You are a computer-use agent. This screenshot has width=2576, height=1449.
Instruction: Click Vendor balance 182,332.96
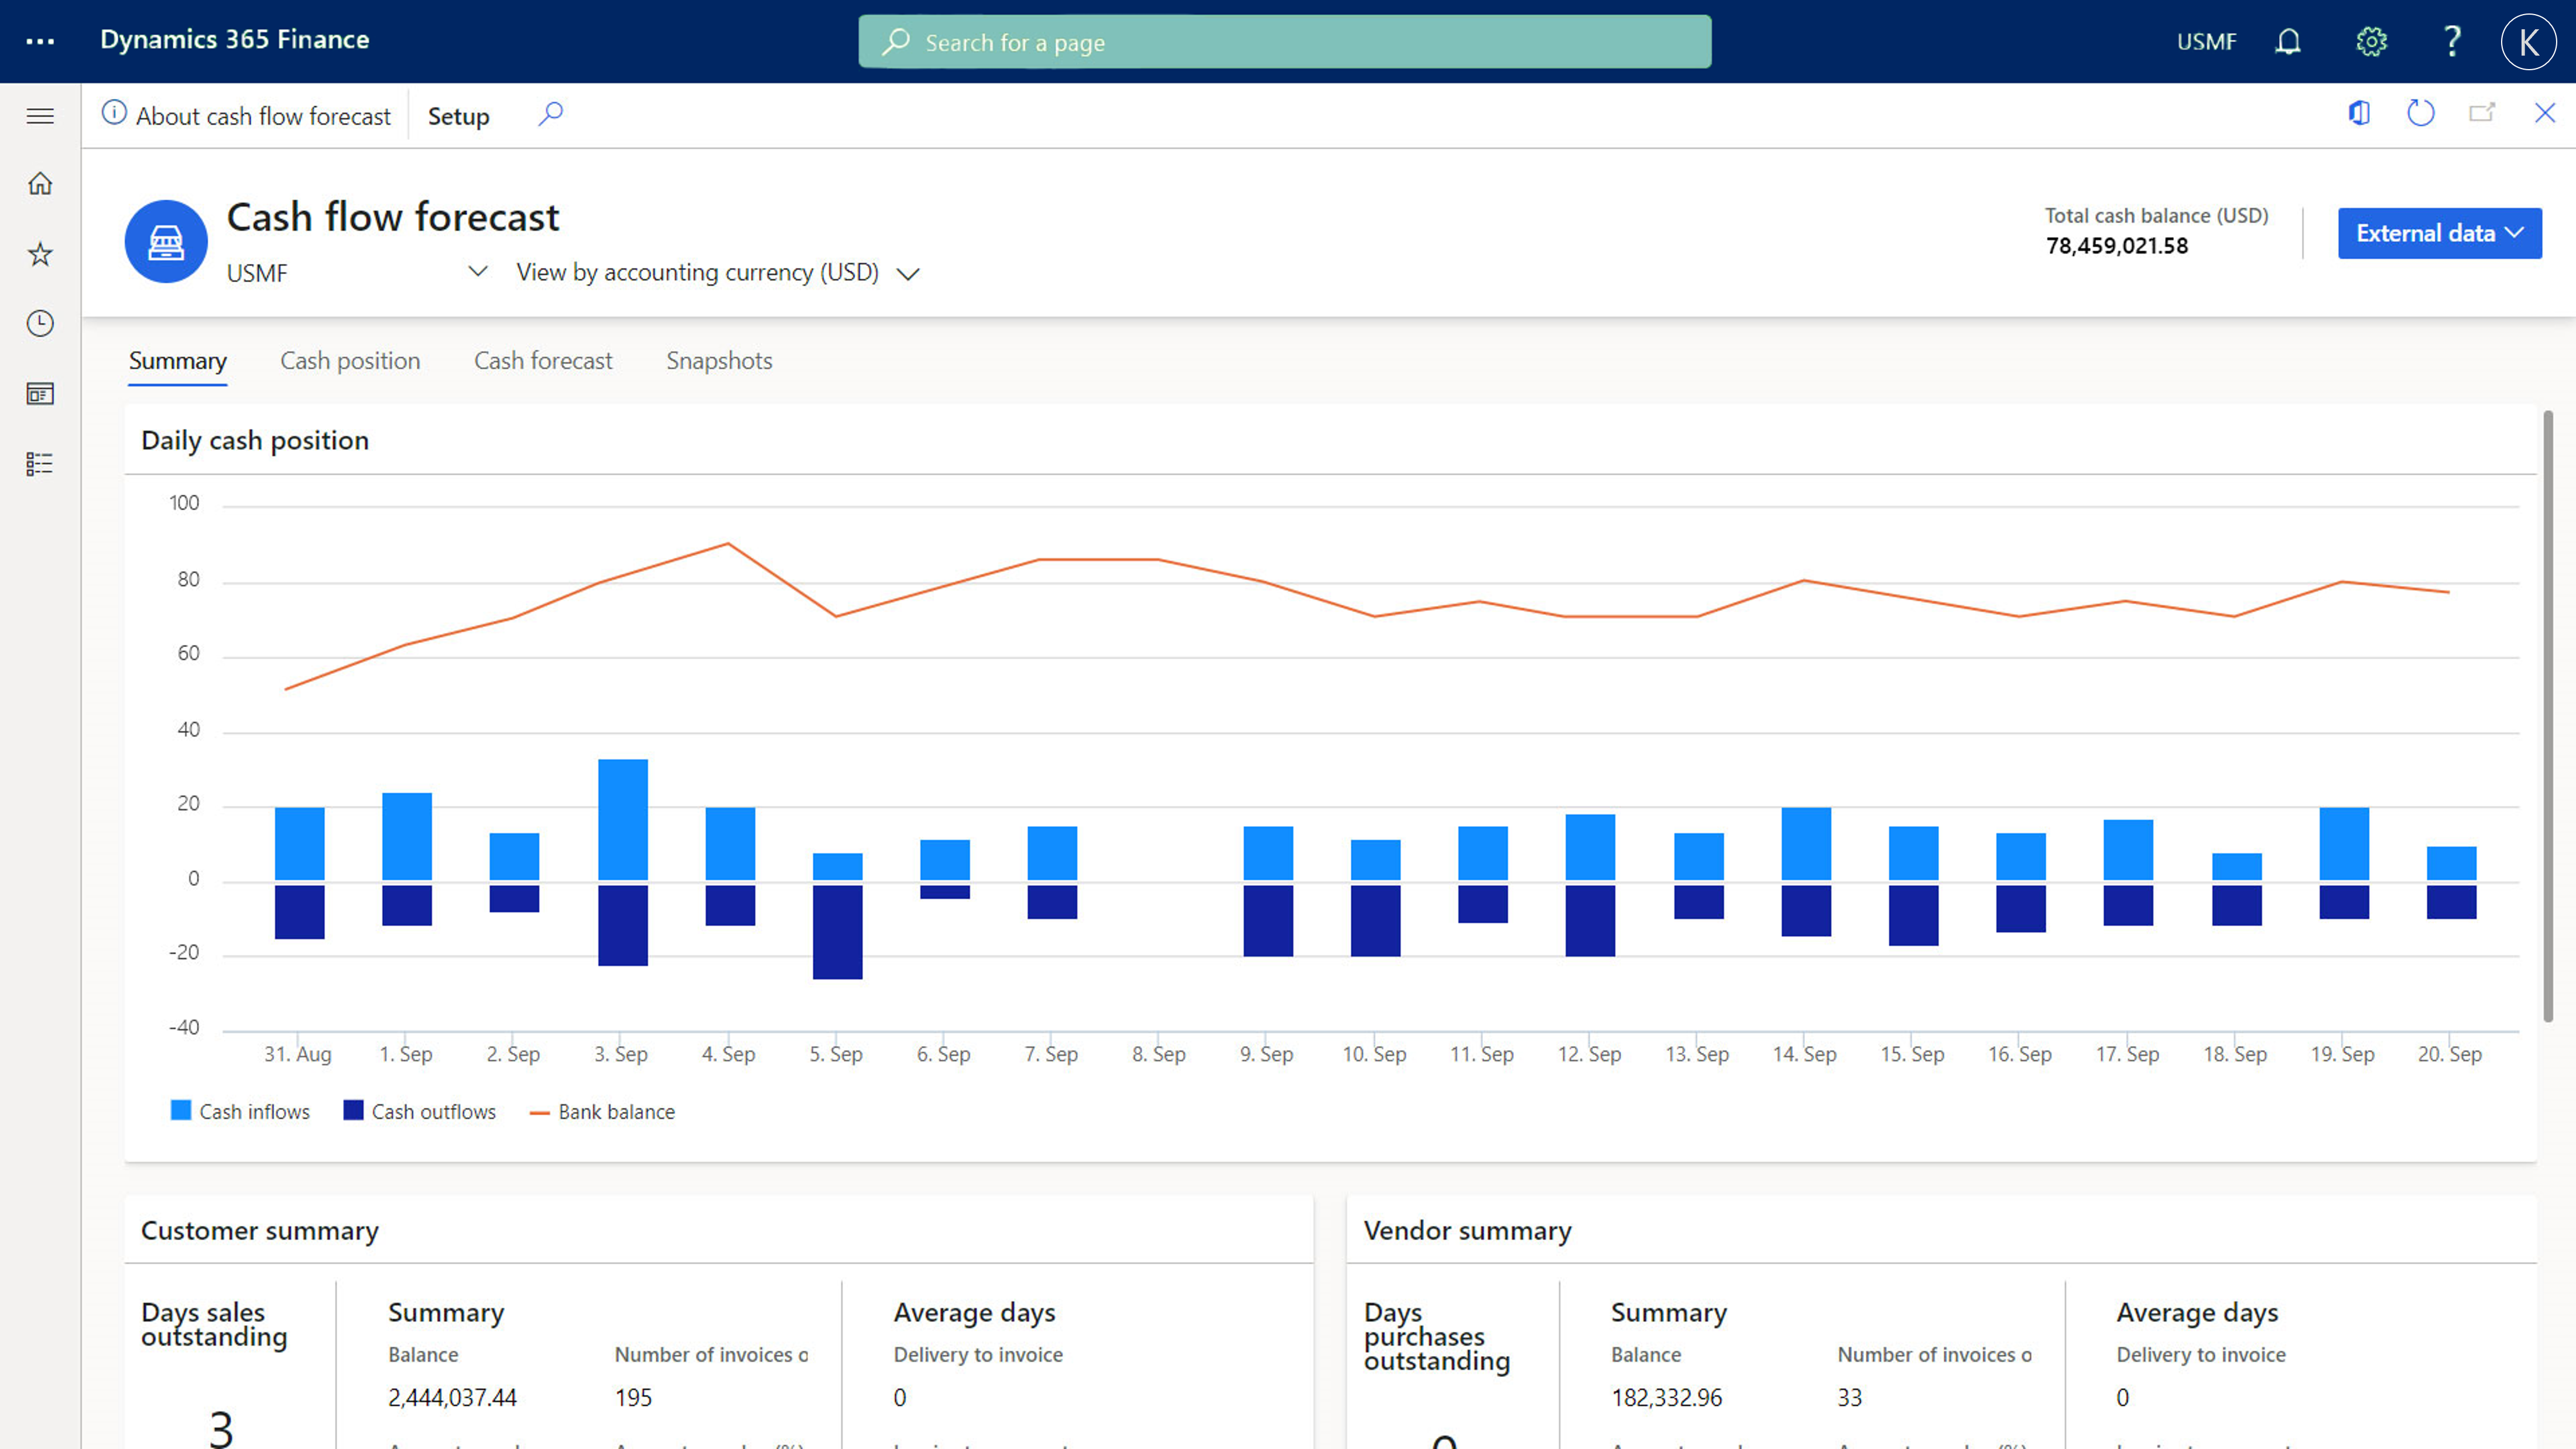pos(1666,1397)
